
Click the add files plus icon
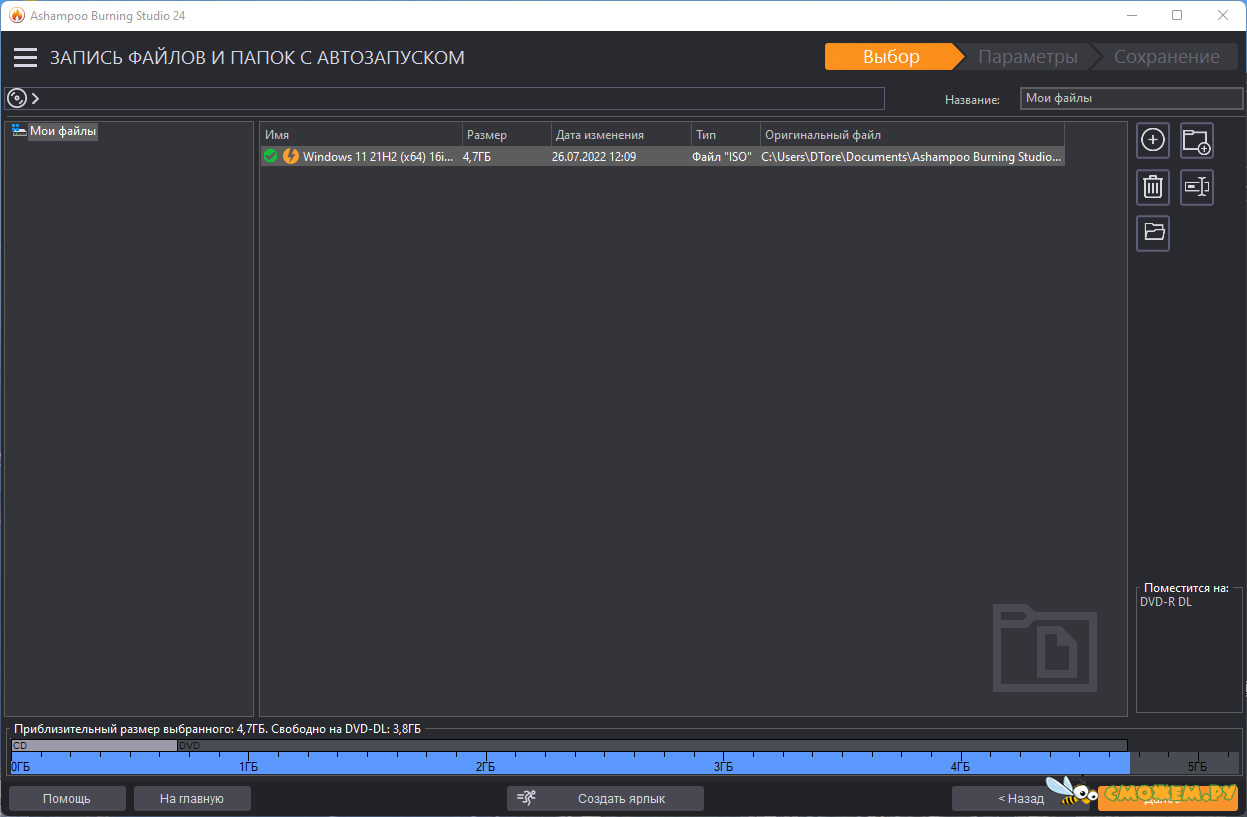coord(1153,141)
